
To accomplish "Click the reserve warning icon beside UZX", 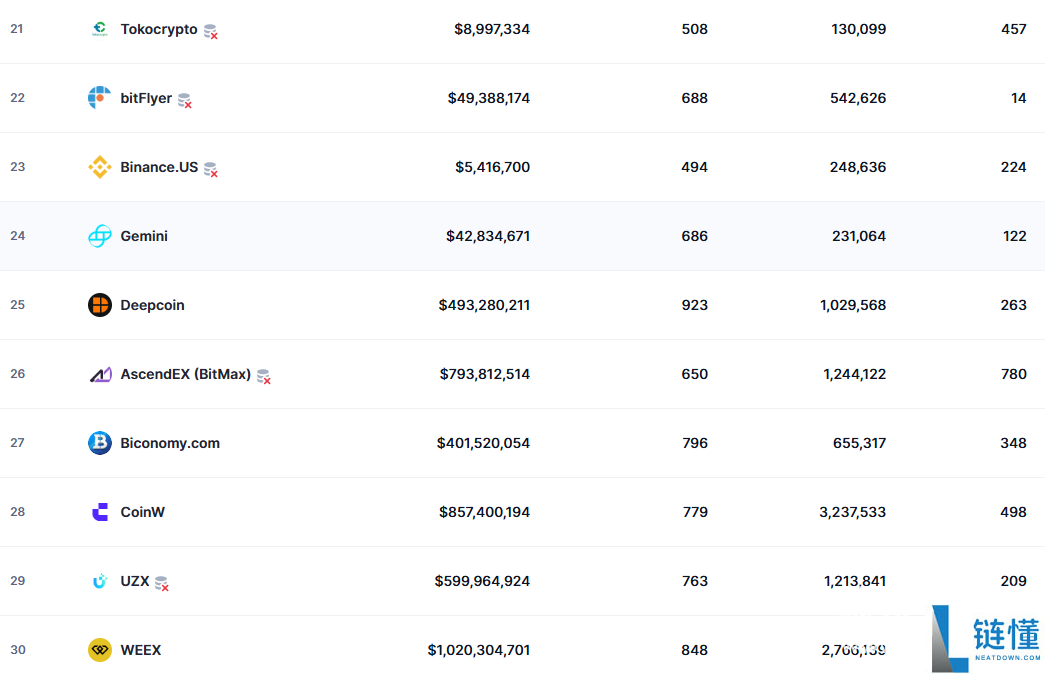I will coord(162,583).
